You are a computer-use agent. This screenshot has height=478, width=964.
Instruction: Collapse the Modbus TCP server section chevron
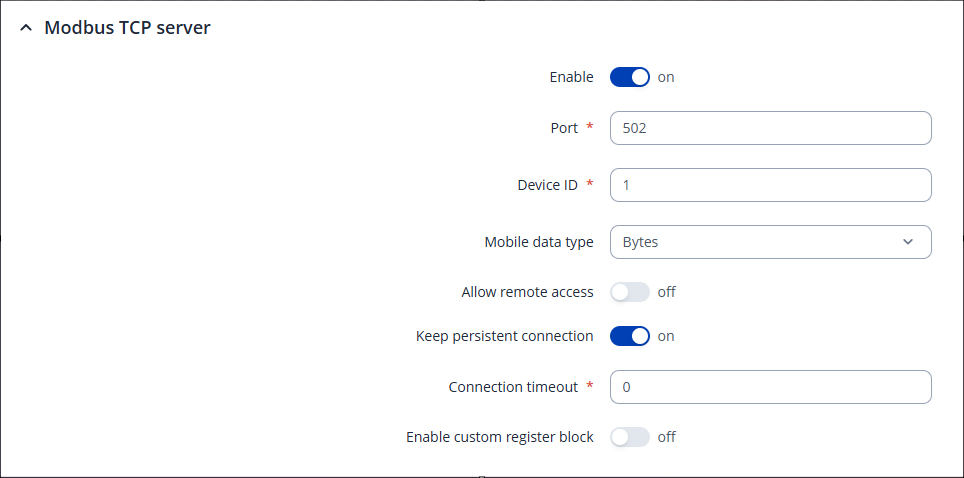[x=26, y=28]
